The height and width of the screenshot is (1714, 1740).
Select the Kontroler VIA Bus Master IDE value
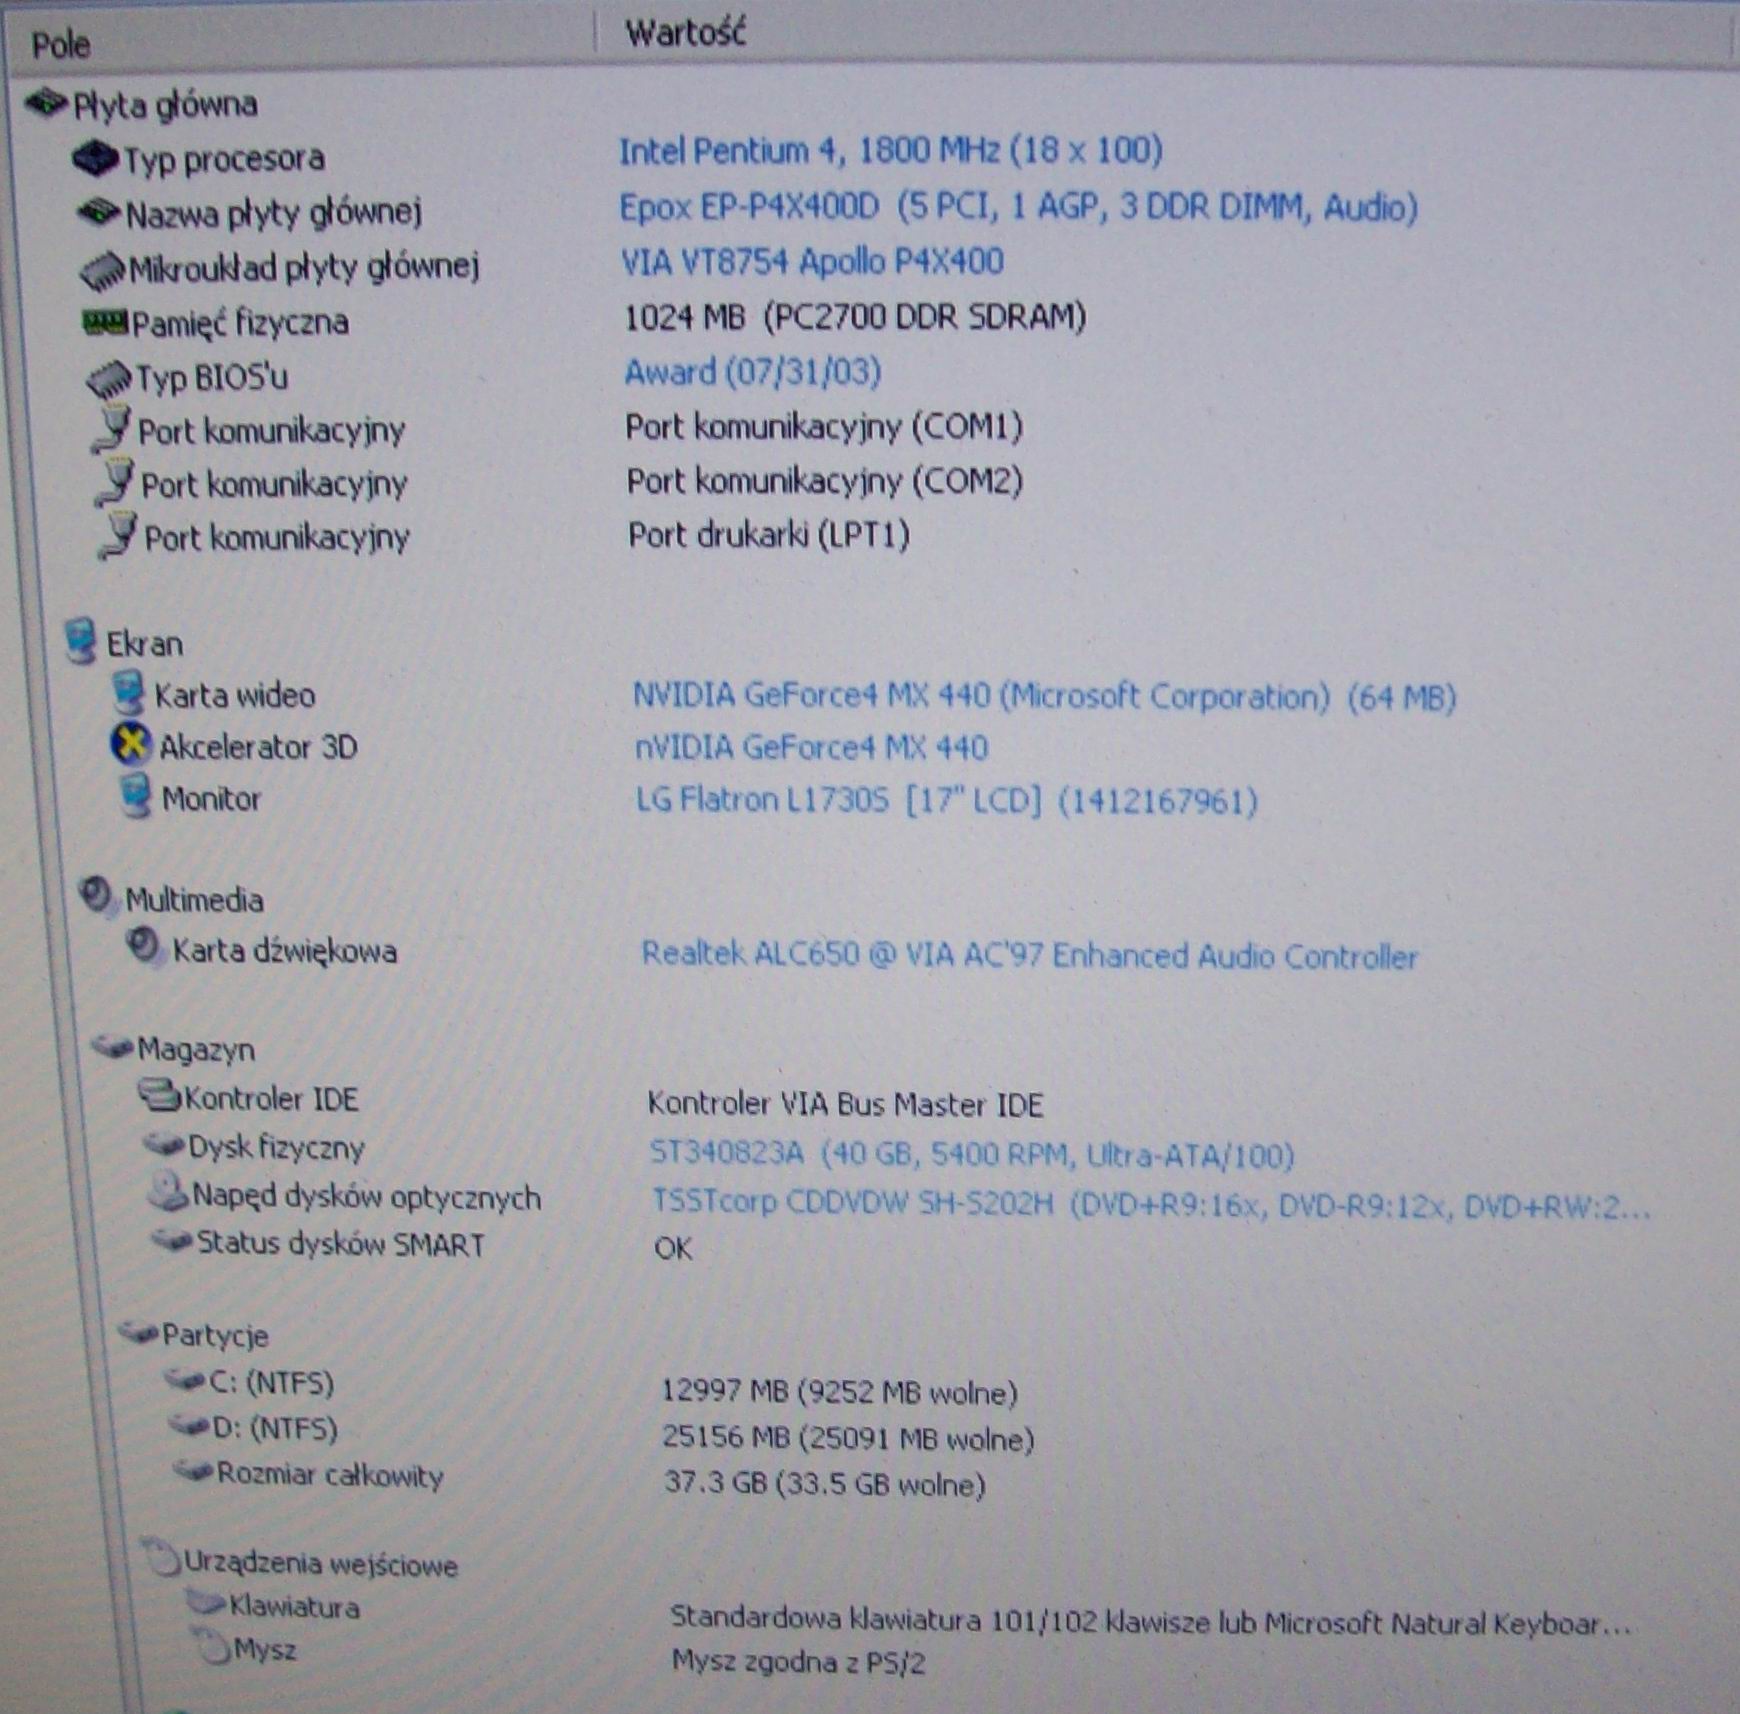(845, 1104)
